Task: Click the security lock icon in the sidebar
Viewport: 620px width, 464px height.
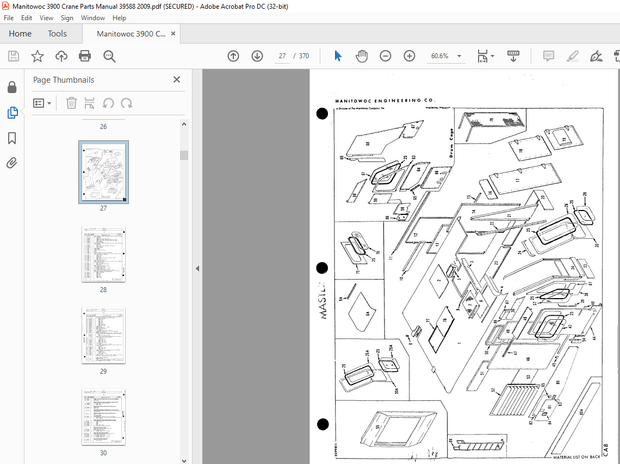Action: pos(12,87)
